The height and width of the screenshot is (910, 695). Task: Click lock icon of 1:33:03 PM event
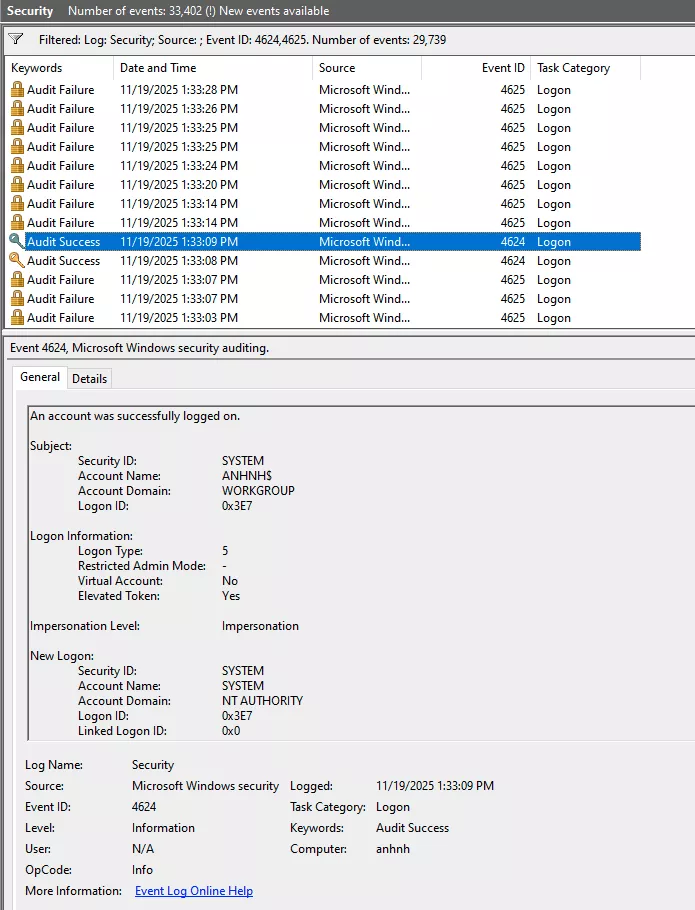pos(17,318)
